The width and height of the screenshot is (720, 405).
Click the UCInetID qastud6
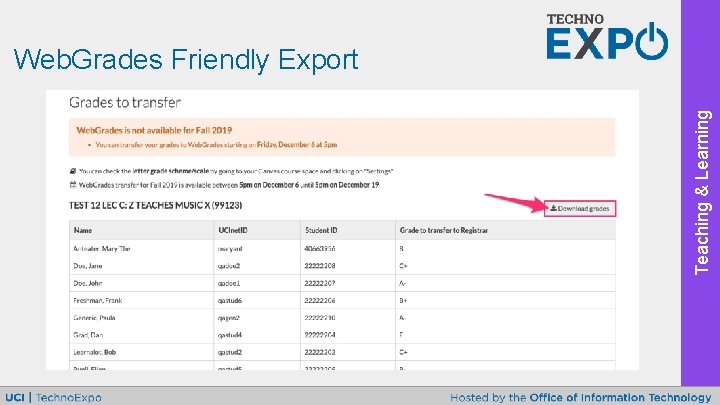point(230,300)
